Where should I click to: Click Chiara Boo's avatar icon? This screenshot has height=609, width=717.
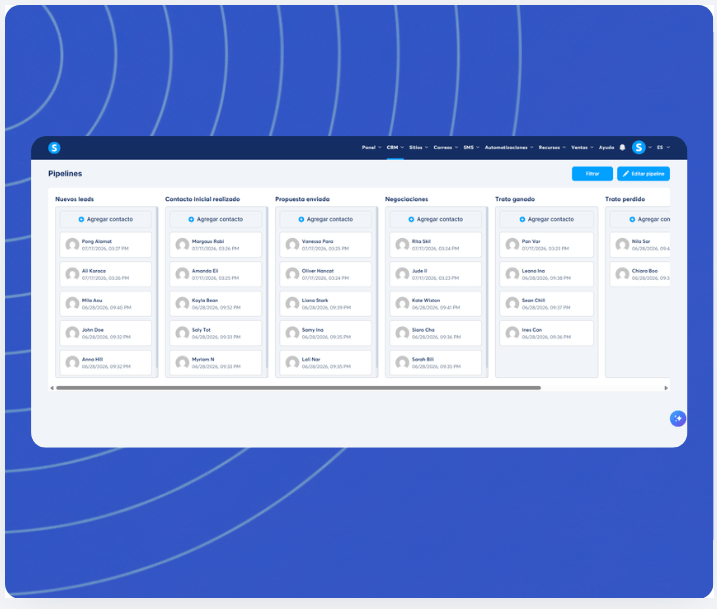(622, 274)
